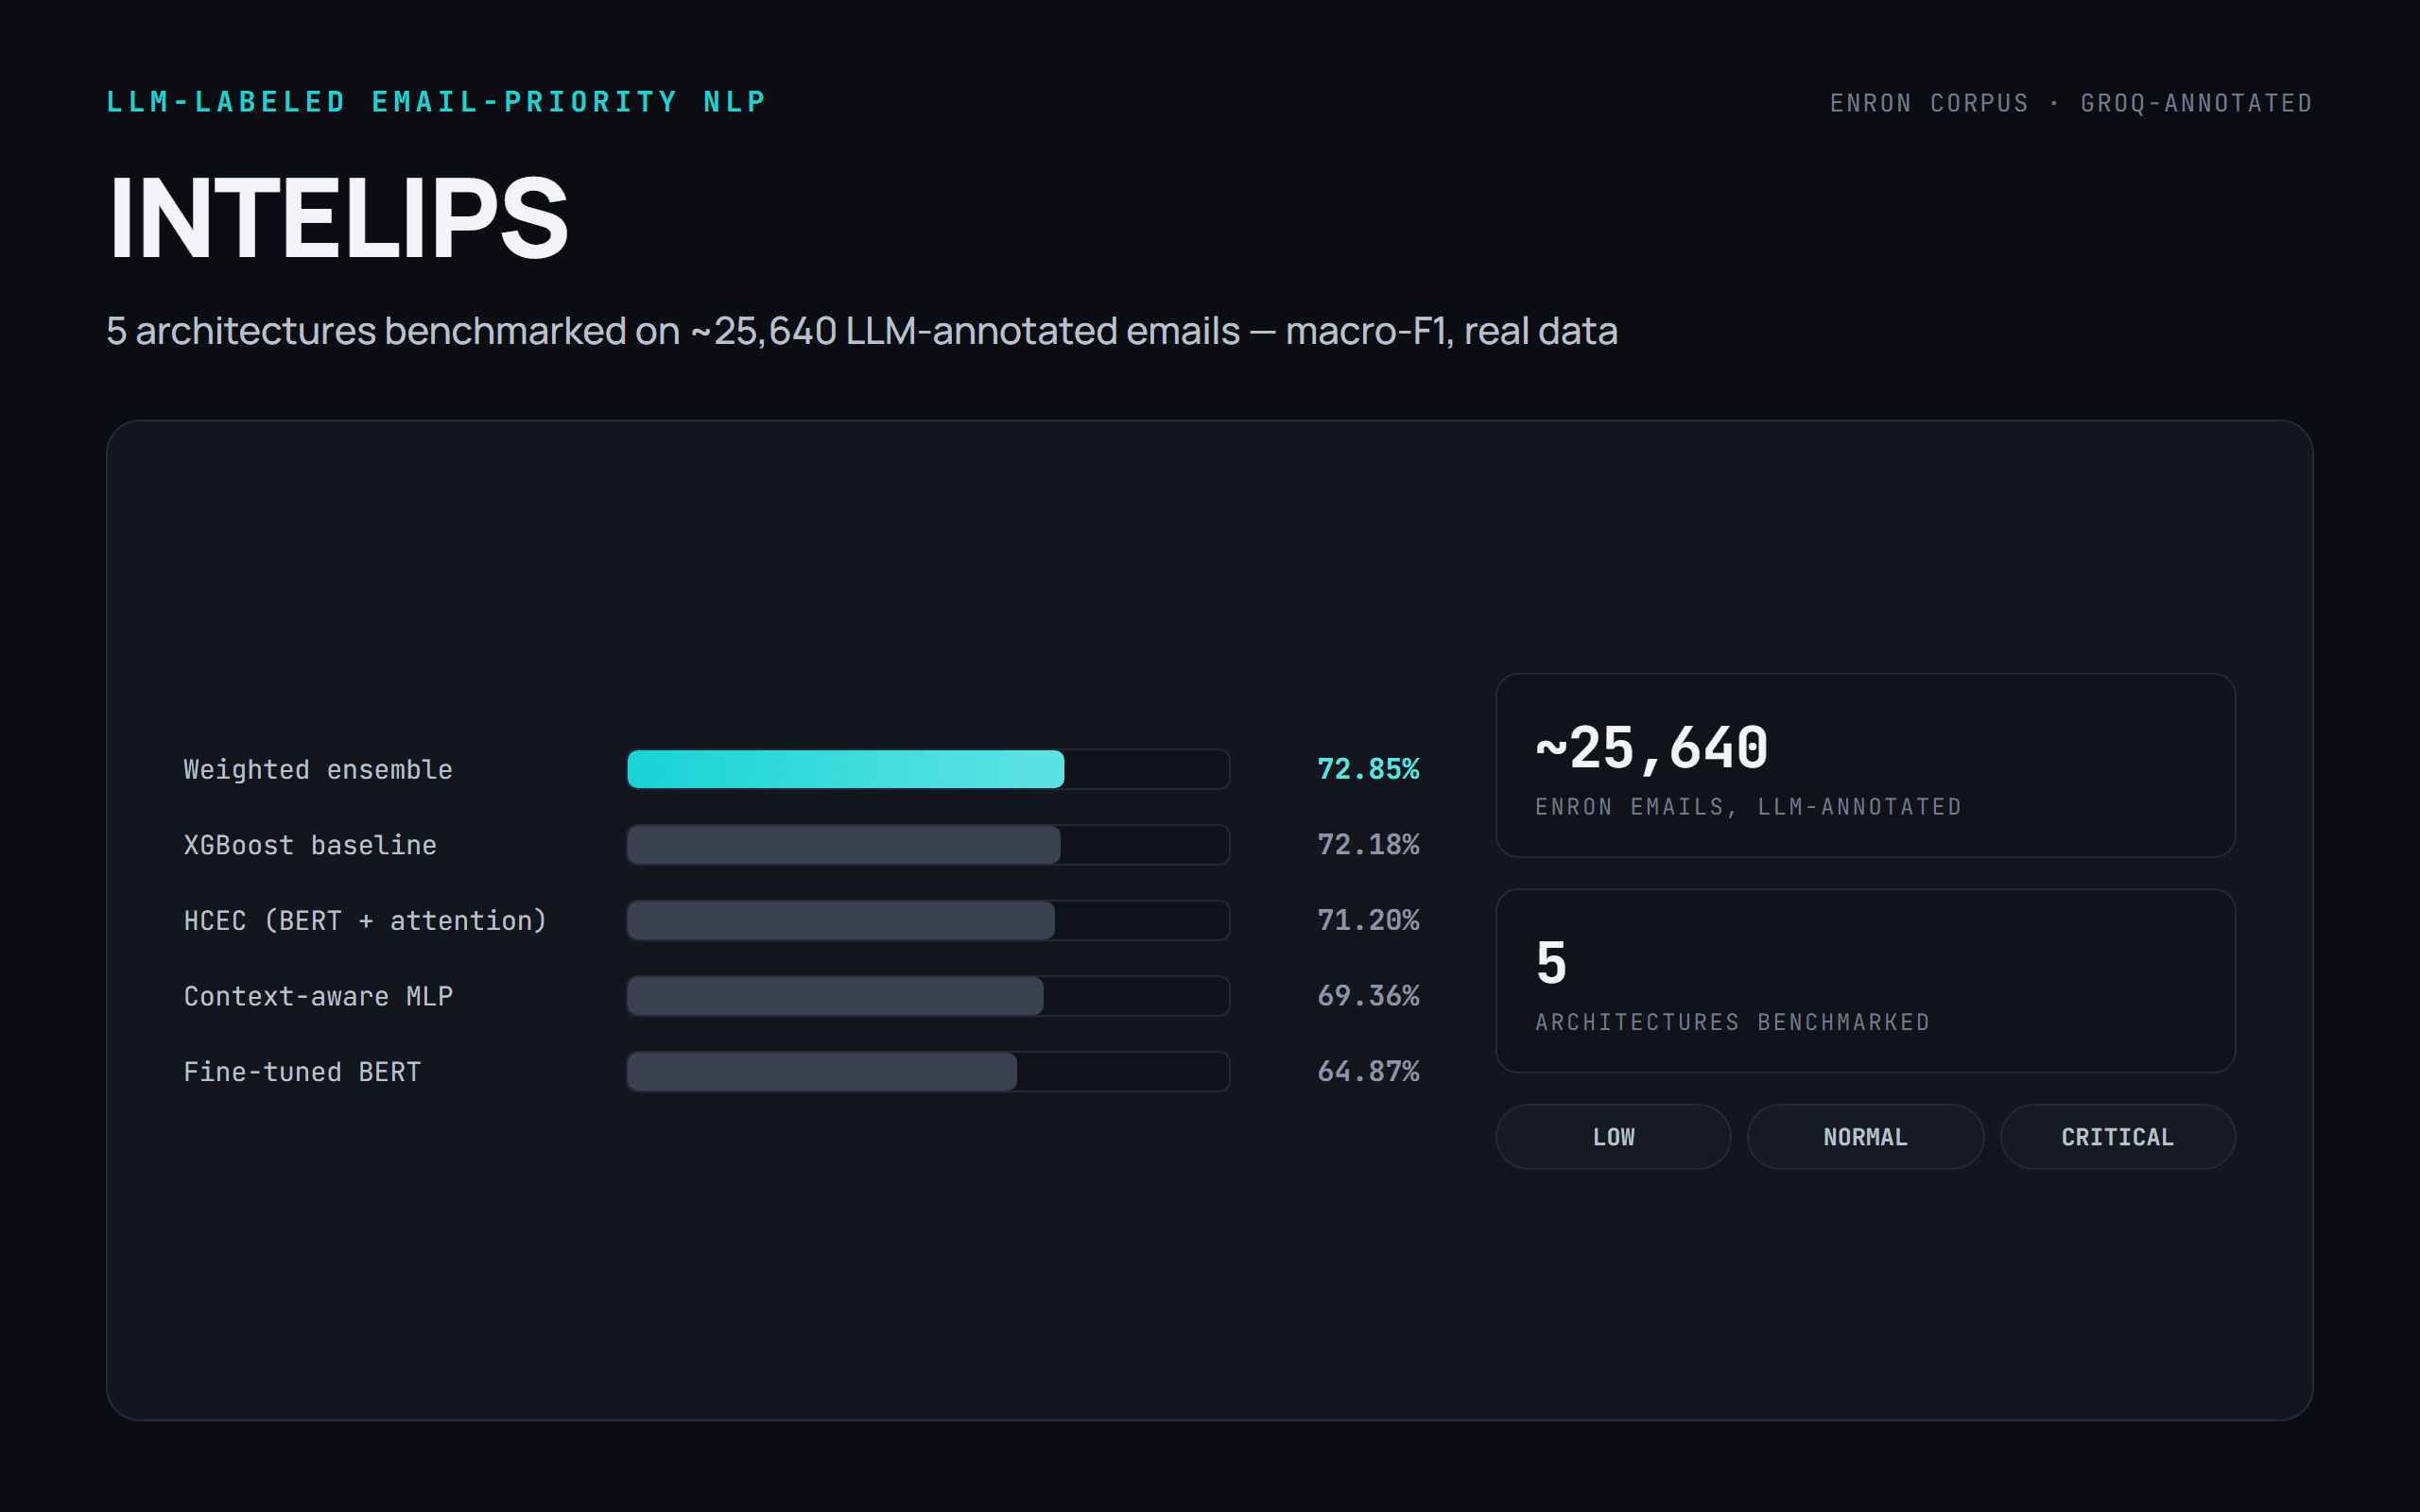
Task: Click the ENRON EMAILS, LLM-ANNOTATED caption
Action: tap(1748, 807)
